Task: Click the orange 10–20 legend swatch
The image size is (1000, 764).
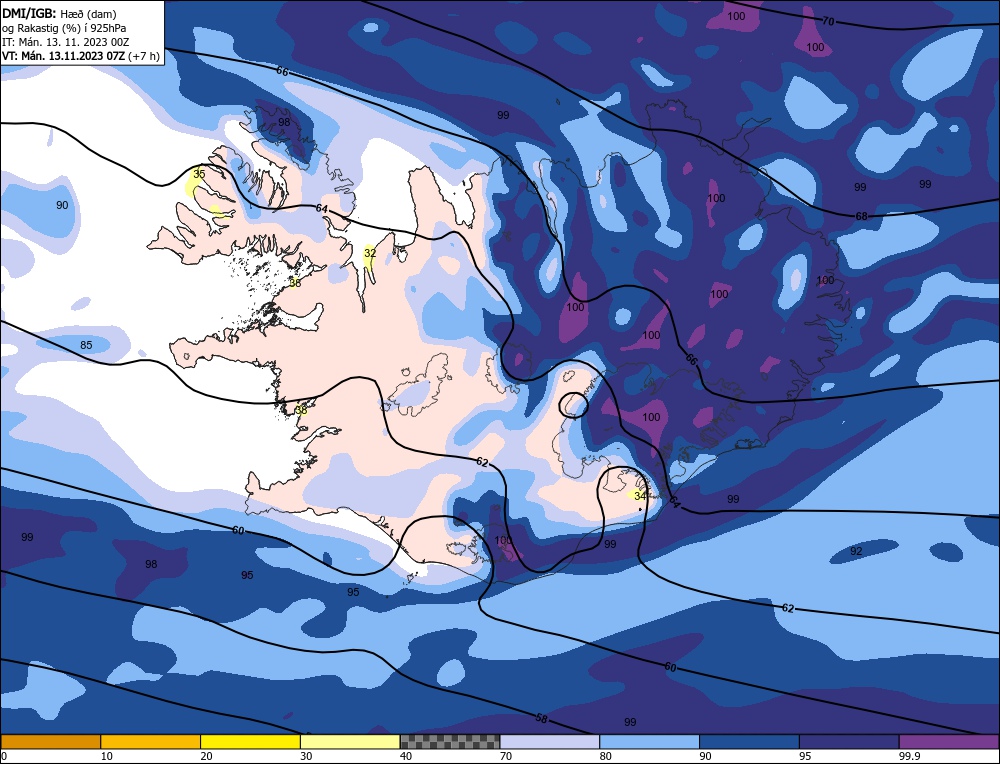Action: (x=151, y=741)
